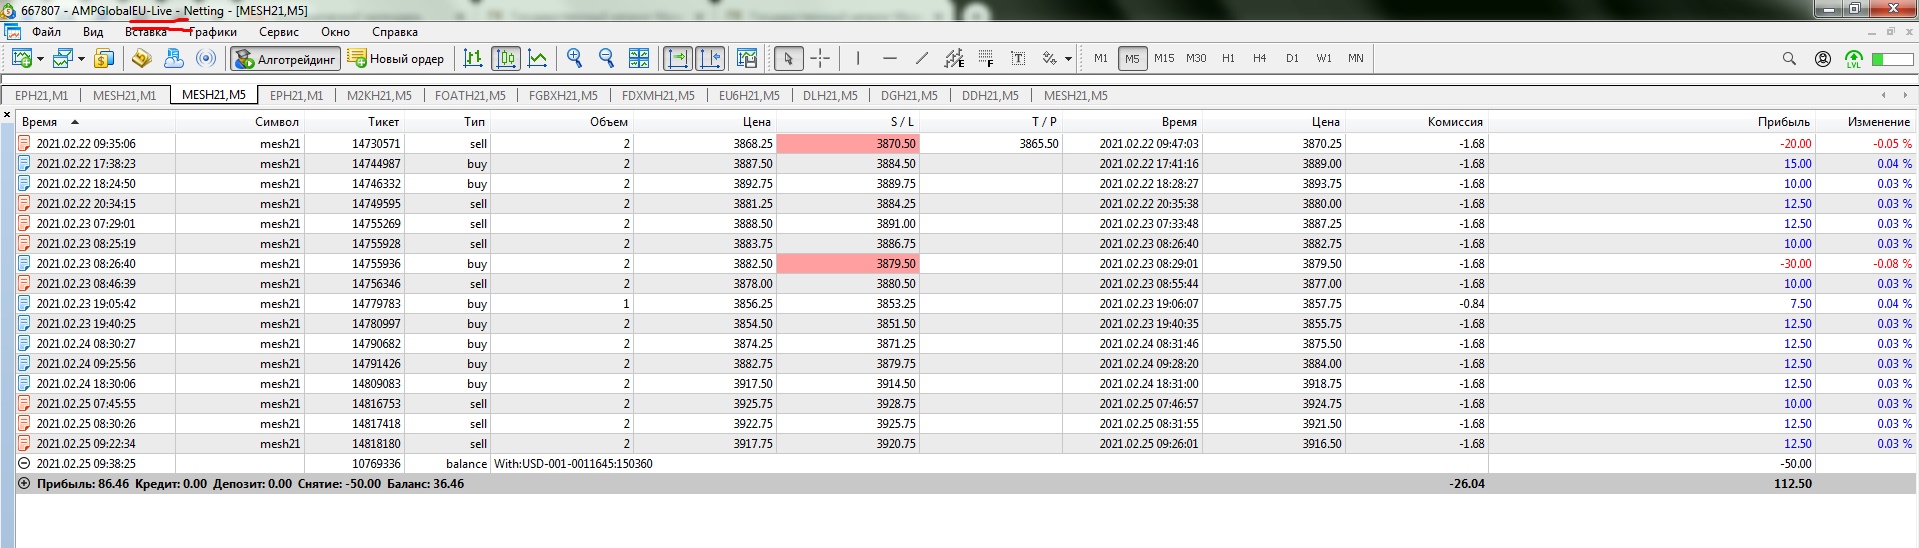Switch to the FOATH21,M5 chart tab
The width and height of the screenshot is (1919, 548).
pyautogui.click(x=470, y=96)
